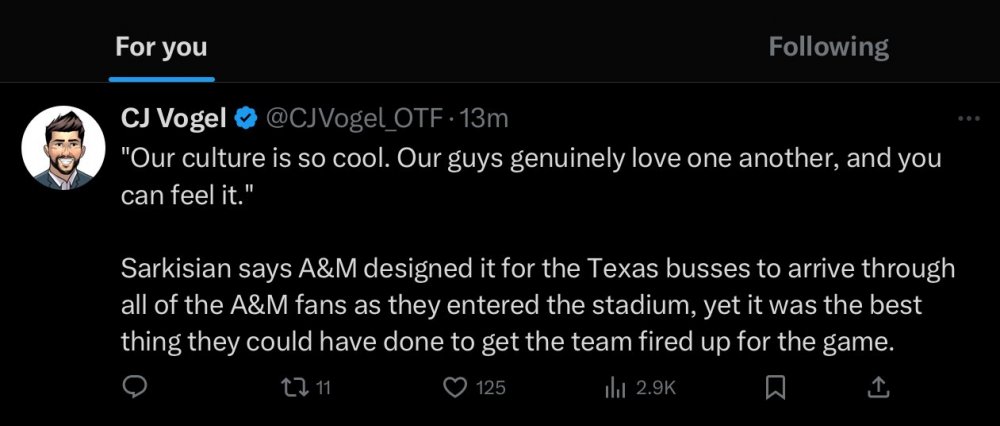Select the For you tab
This screenshot has height=426, width=1000.
tap(161, 47)
